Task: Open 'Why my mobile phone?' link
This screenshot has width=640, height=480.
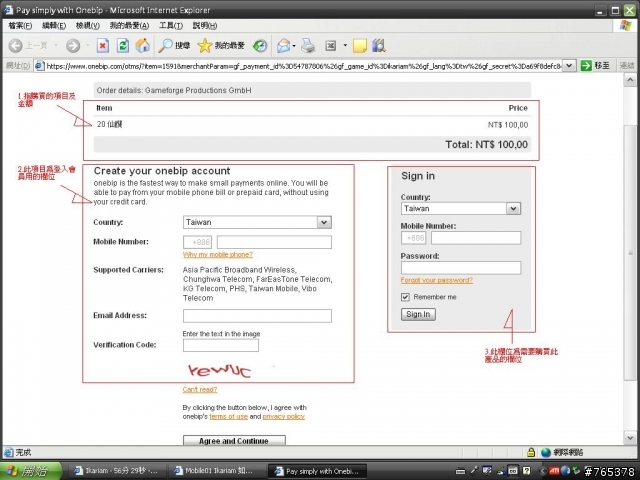Action: 218,255
